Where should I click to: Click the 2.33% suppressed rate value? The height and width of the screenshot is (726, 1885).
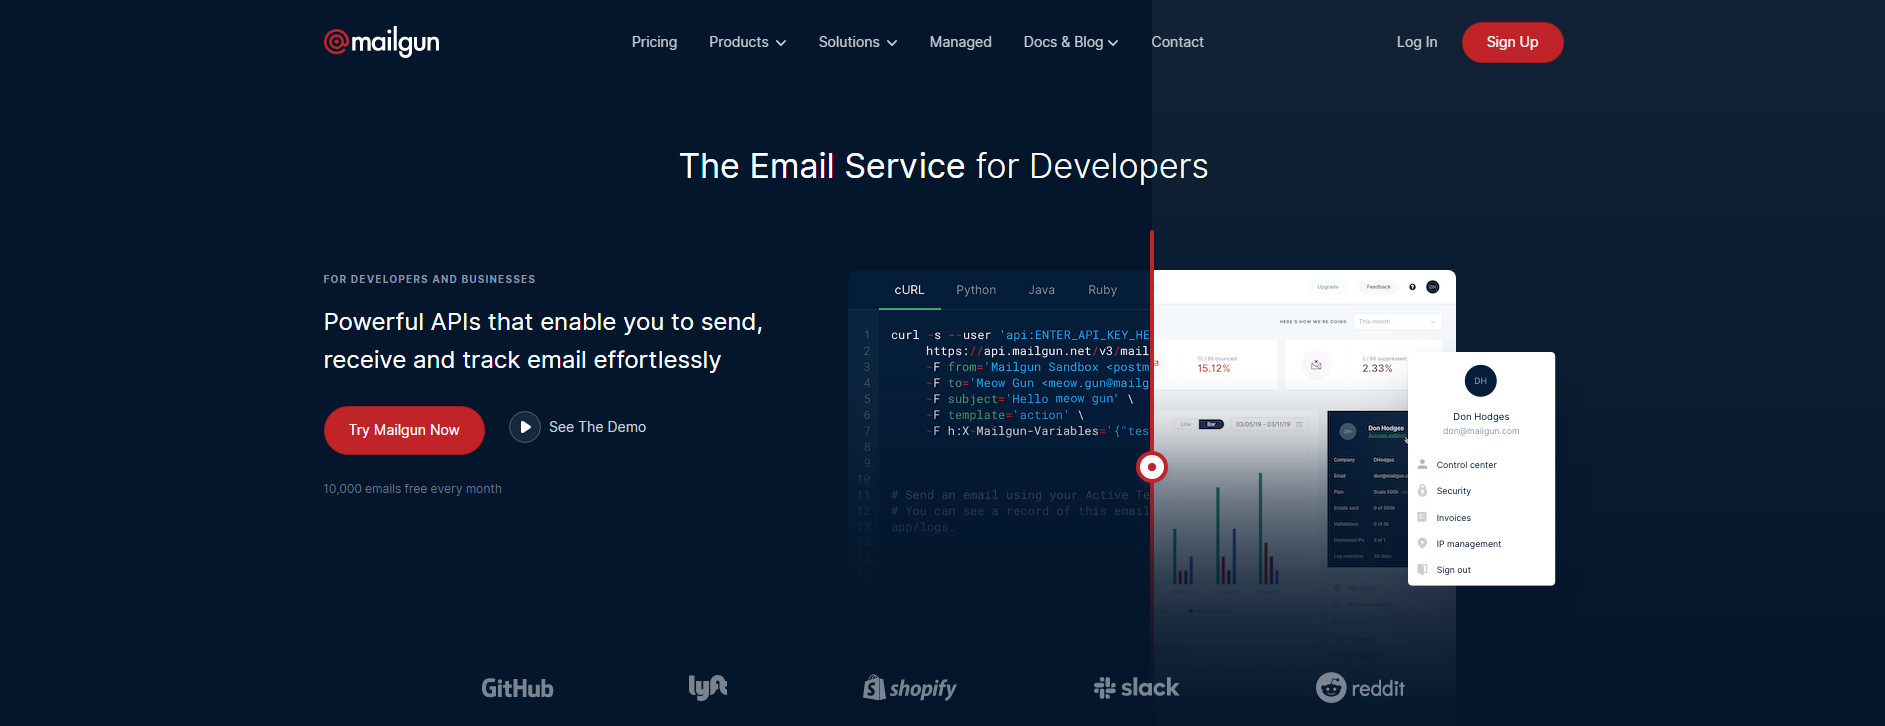[x=1377, y=368]
